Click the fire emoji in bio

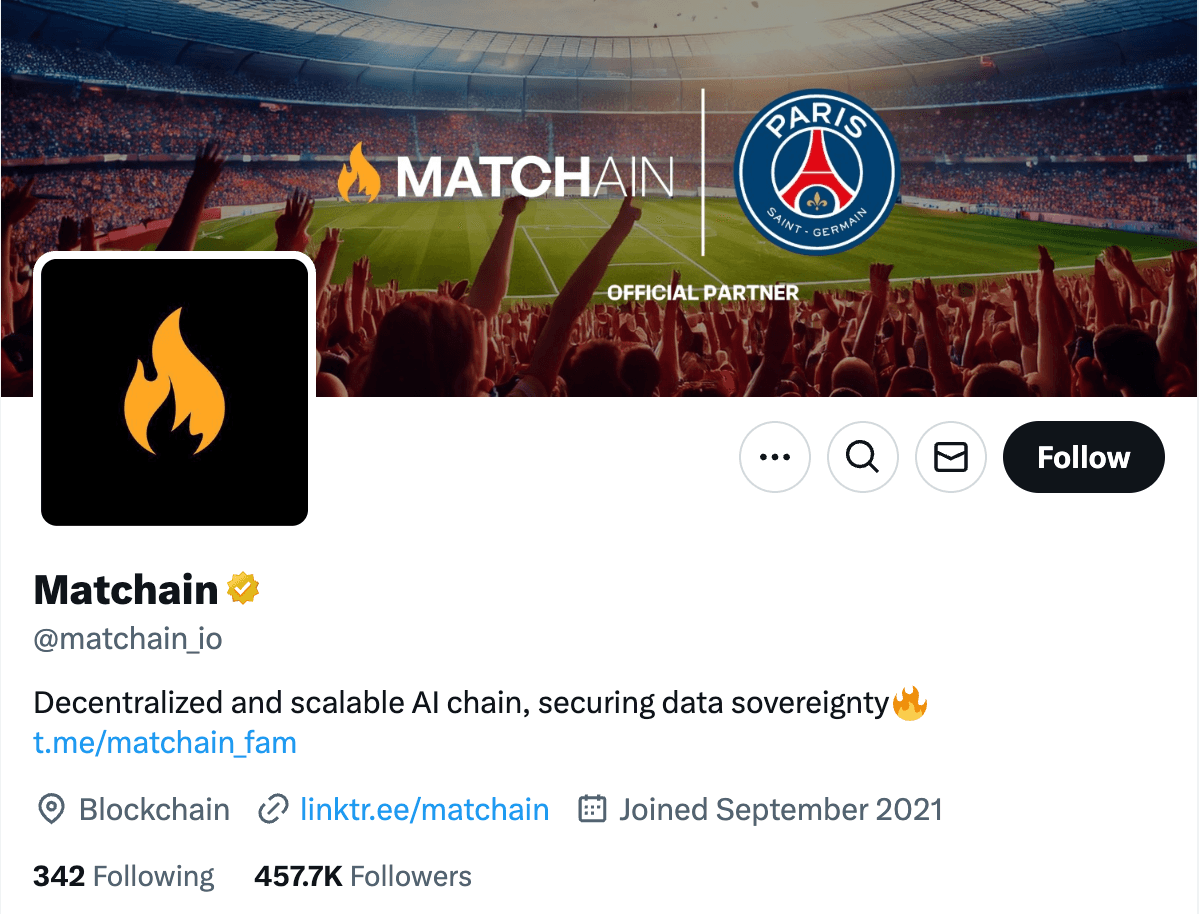(x=910, y=703)
